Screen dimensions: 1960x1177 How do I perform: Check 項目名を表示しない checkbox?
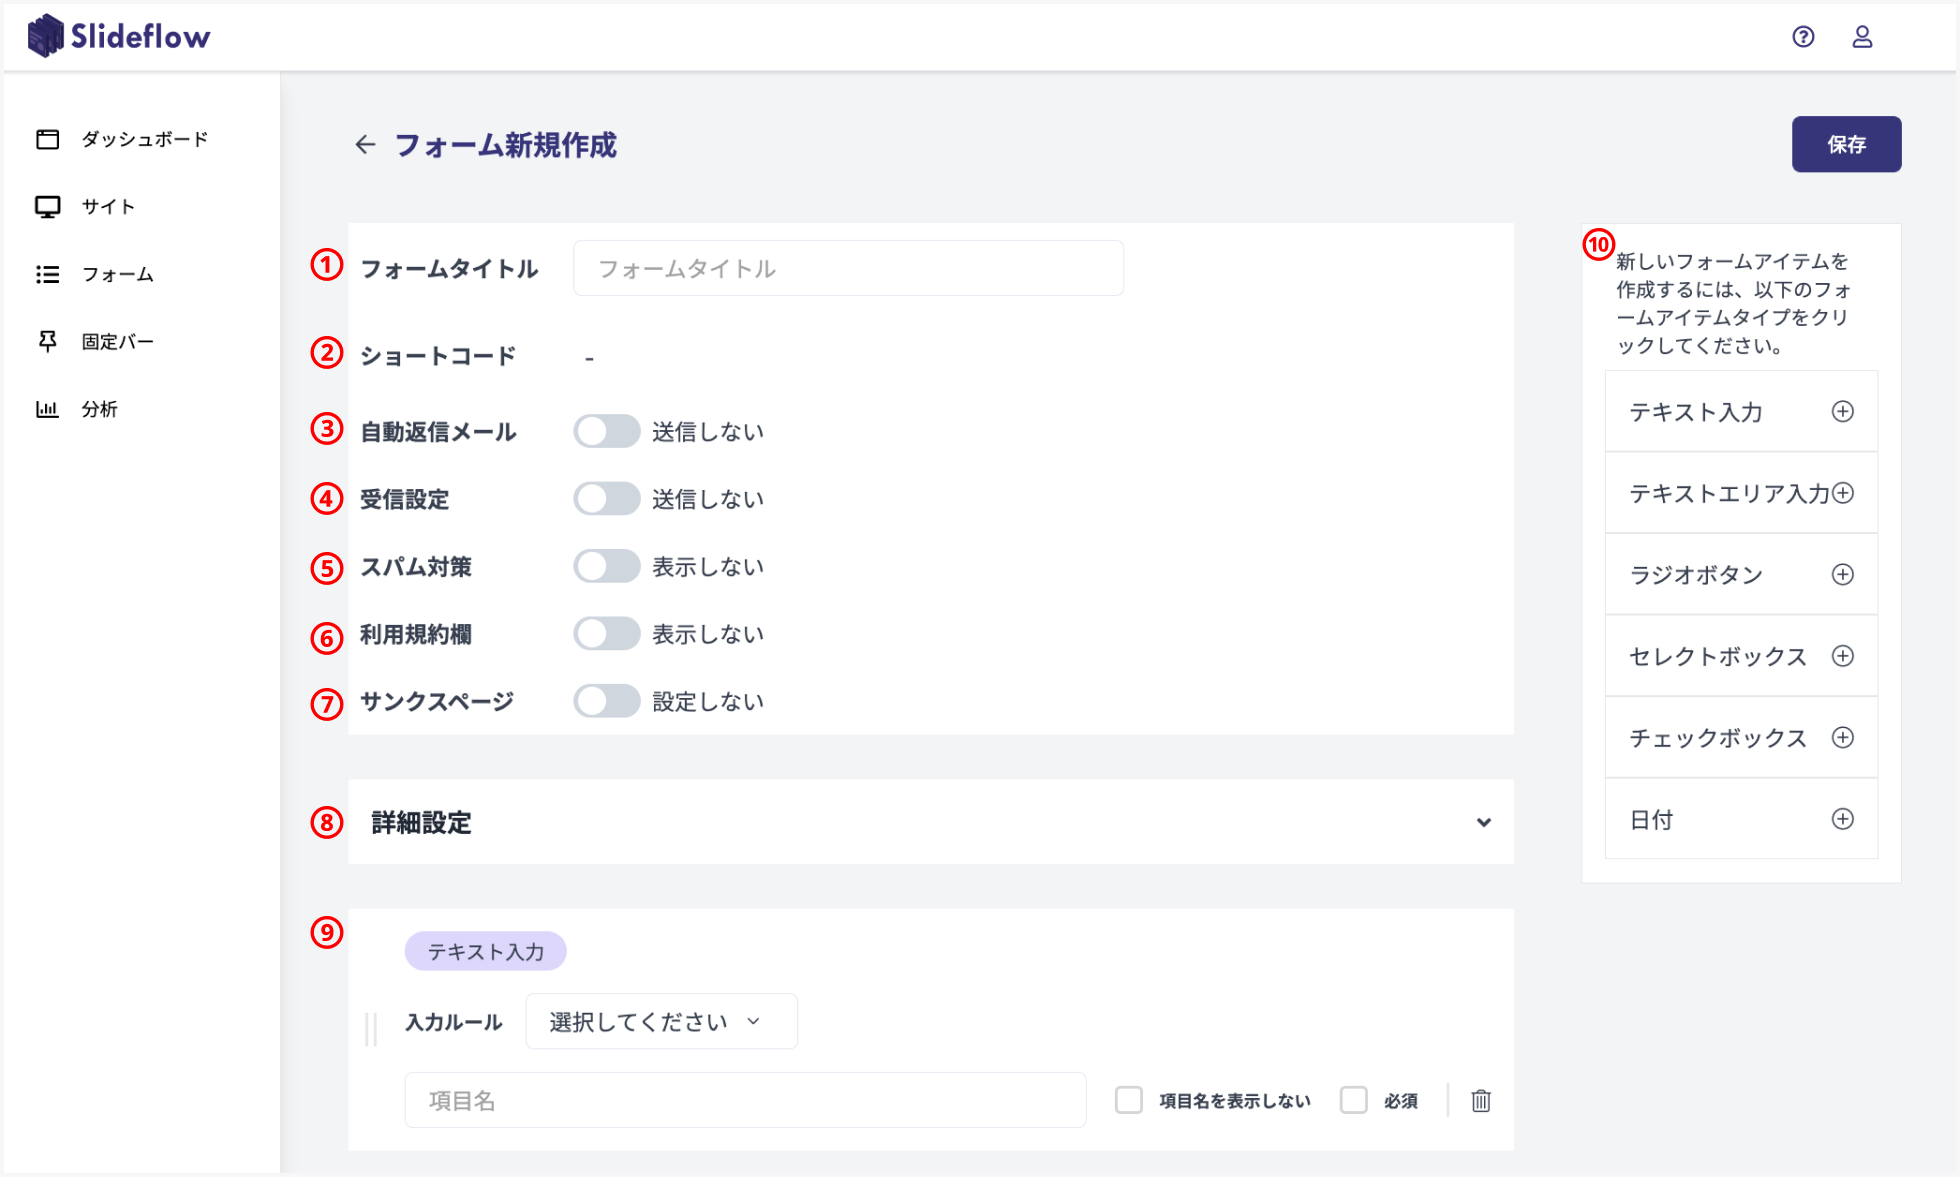tap(1129, 1100)
